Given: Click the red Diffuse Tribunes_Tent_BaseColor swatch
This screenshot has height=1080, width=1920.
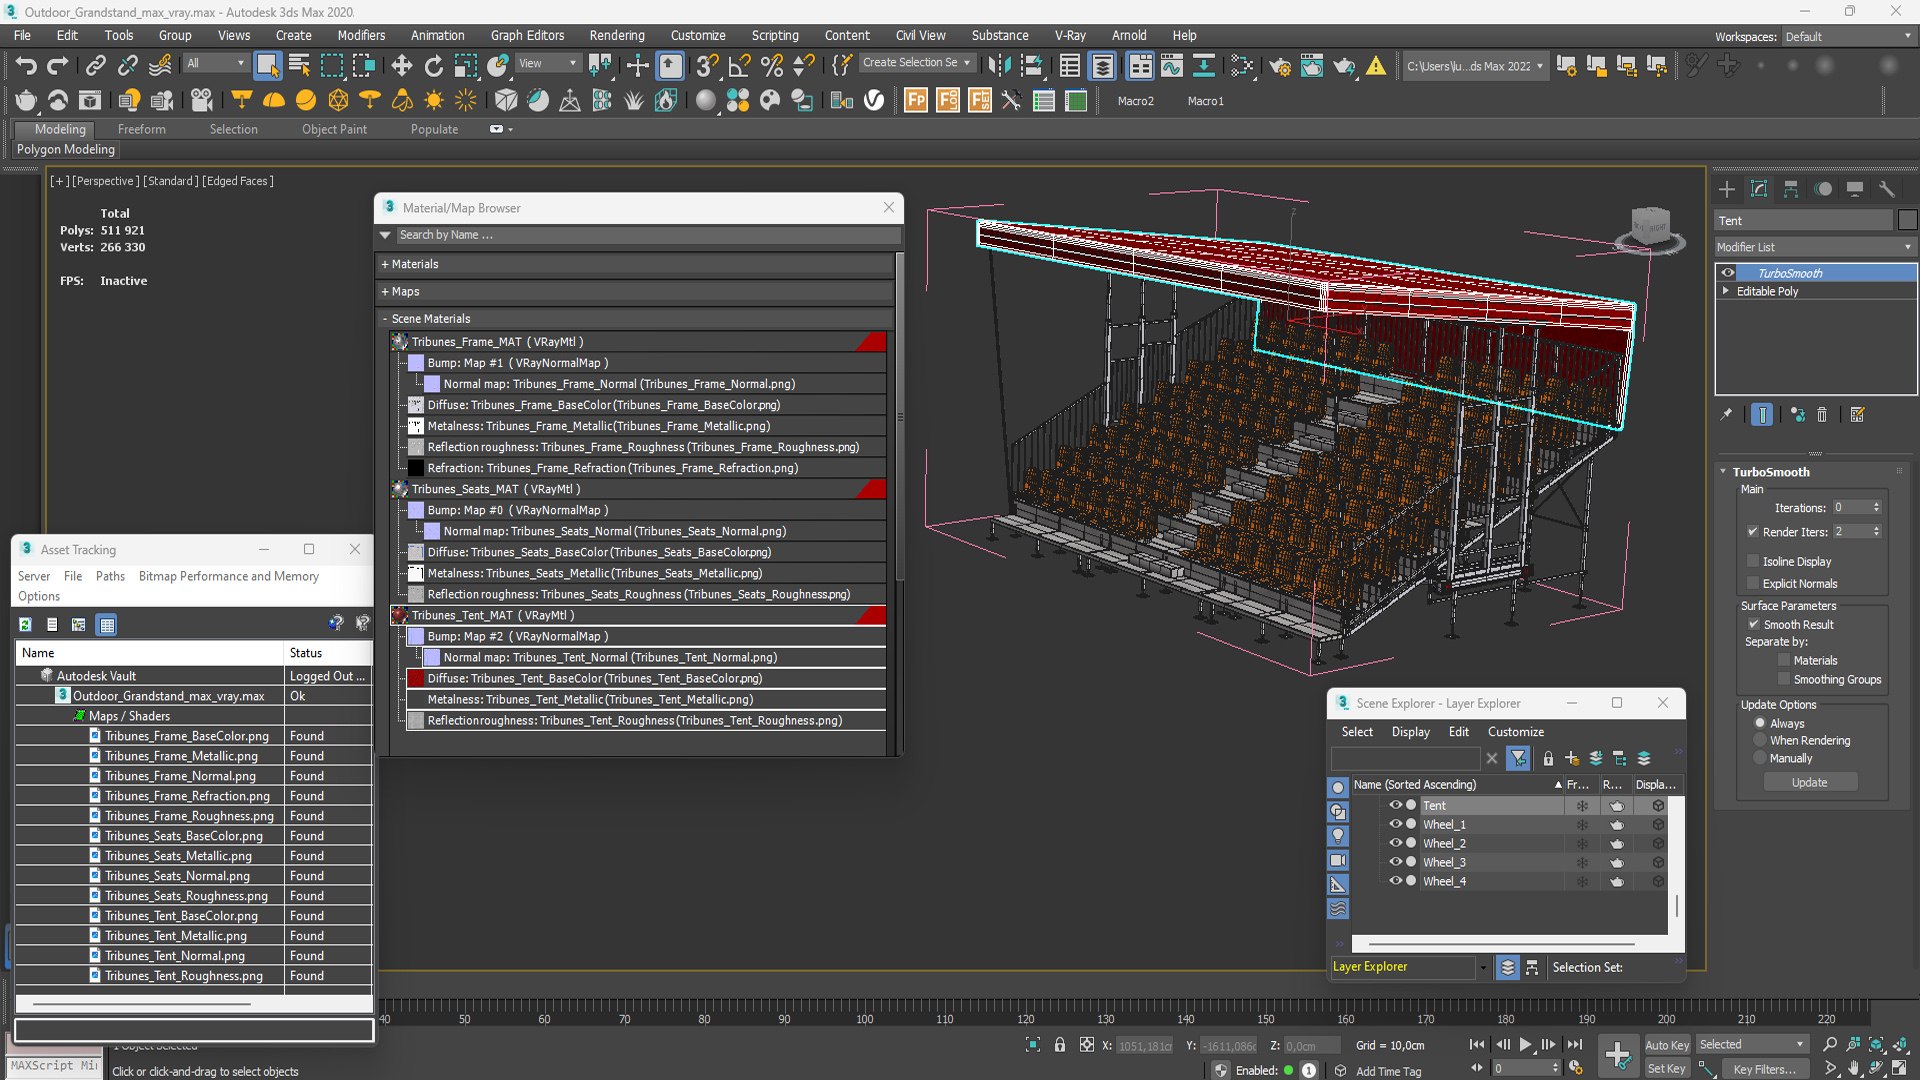Looking at the screenshot, I should pos(416,678).
